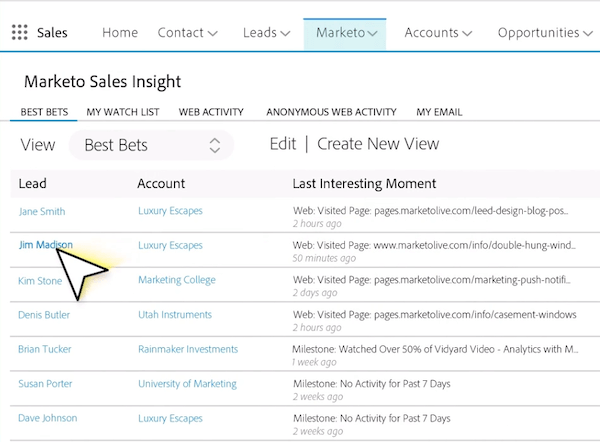
Task: Select the casement-windows visited page text
Action: [435, 315]
